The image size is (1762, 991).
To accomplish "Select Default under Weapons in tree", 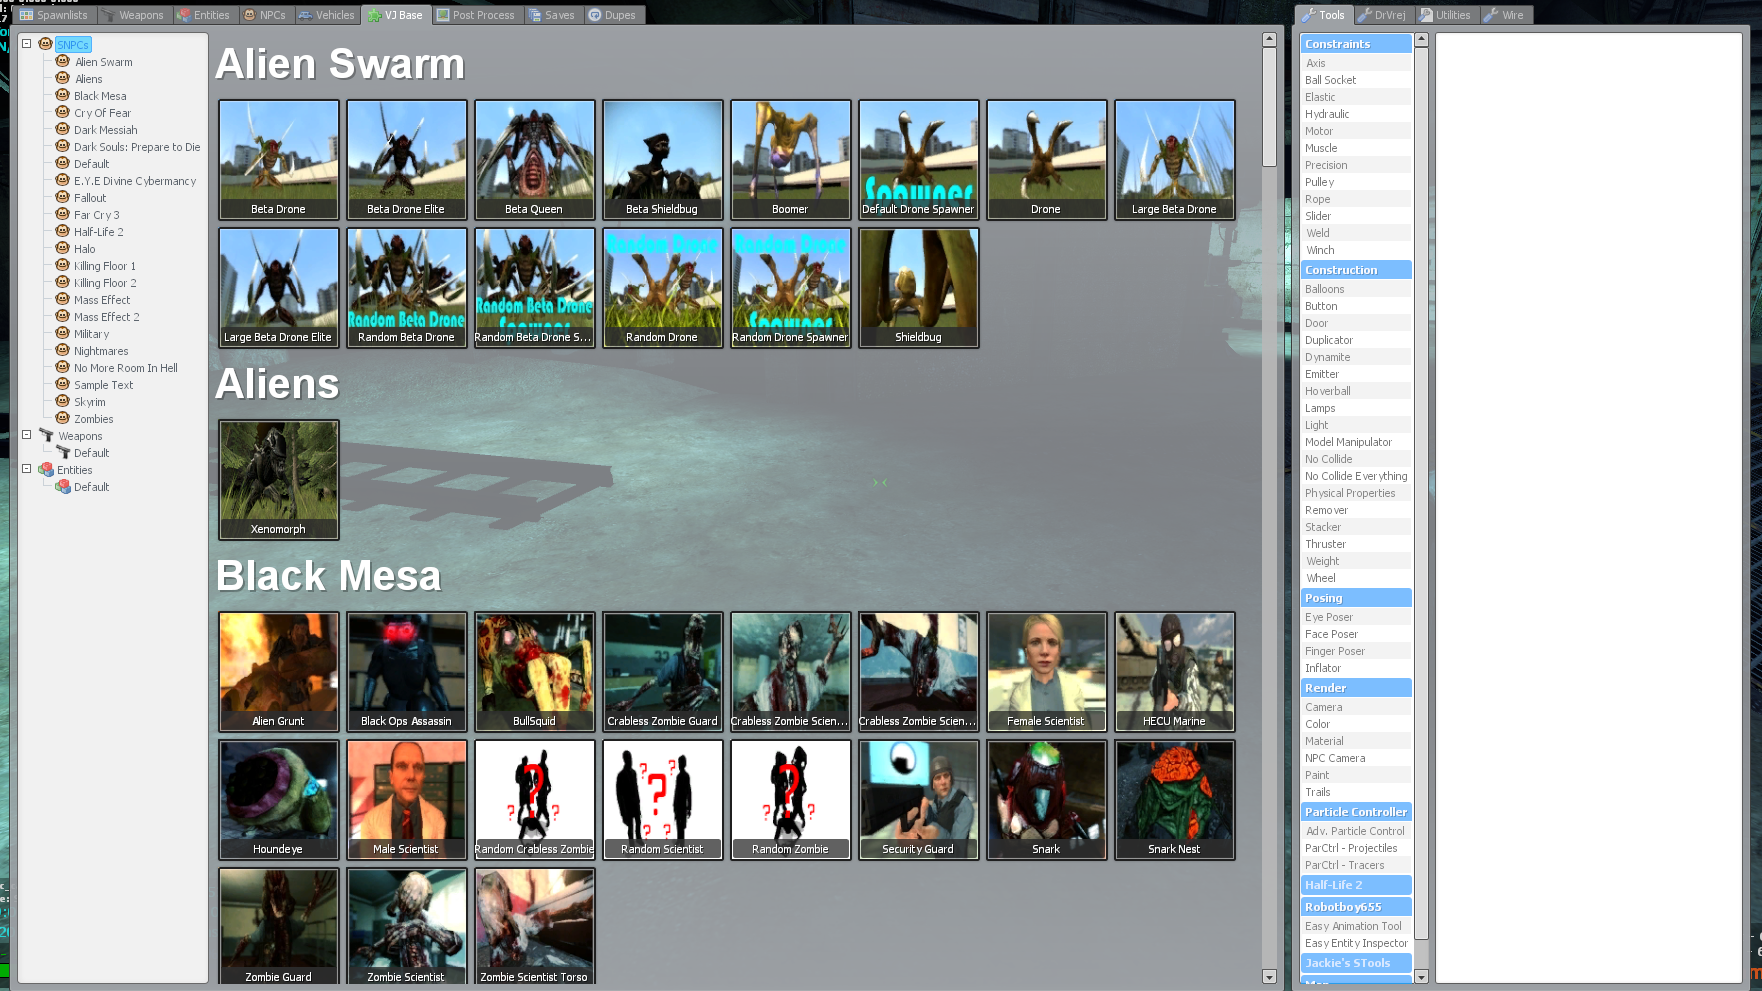I will pos(91,453).
